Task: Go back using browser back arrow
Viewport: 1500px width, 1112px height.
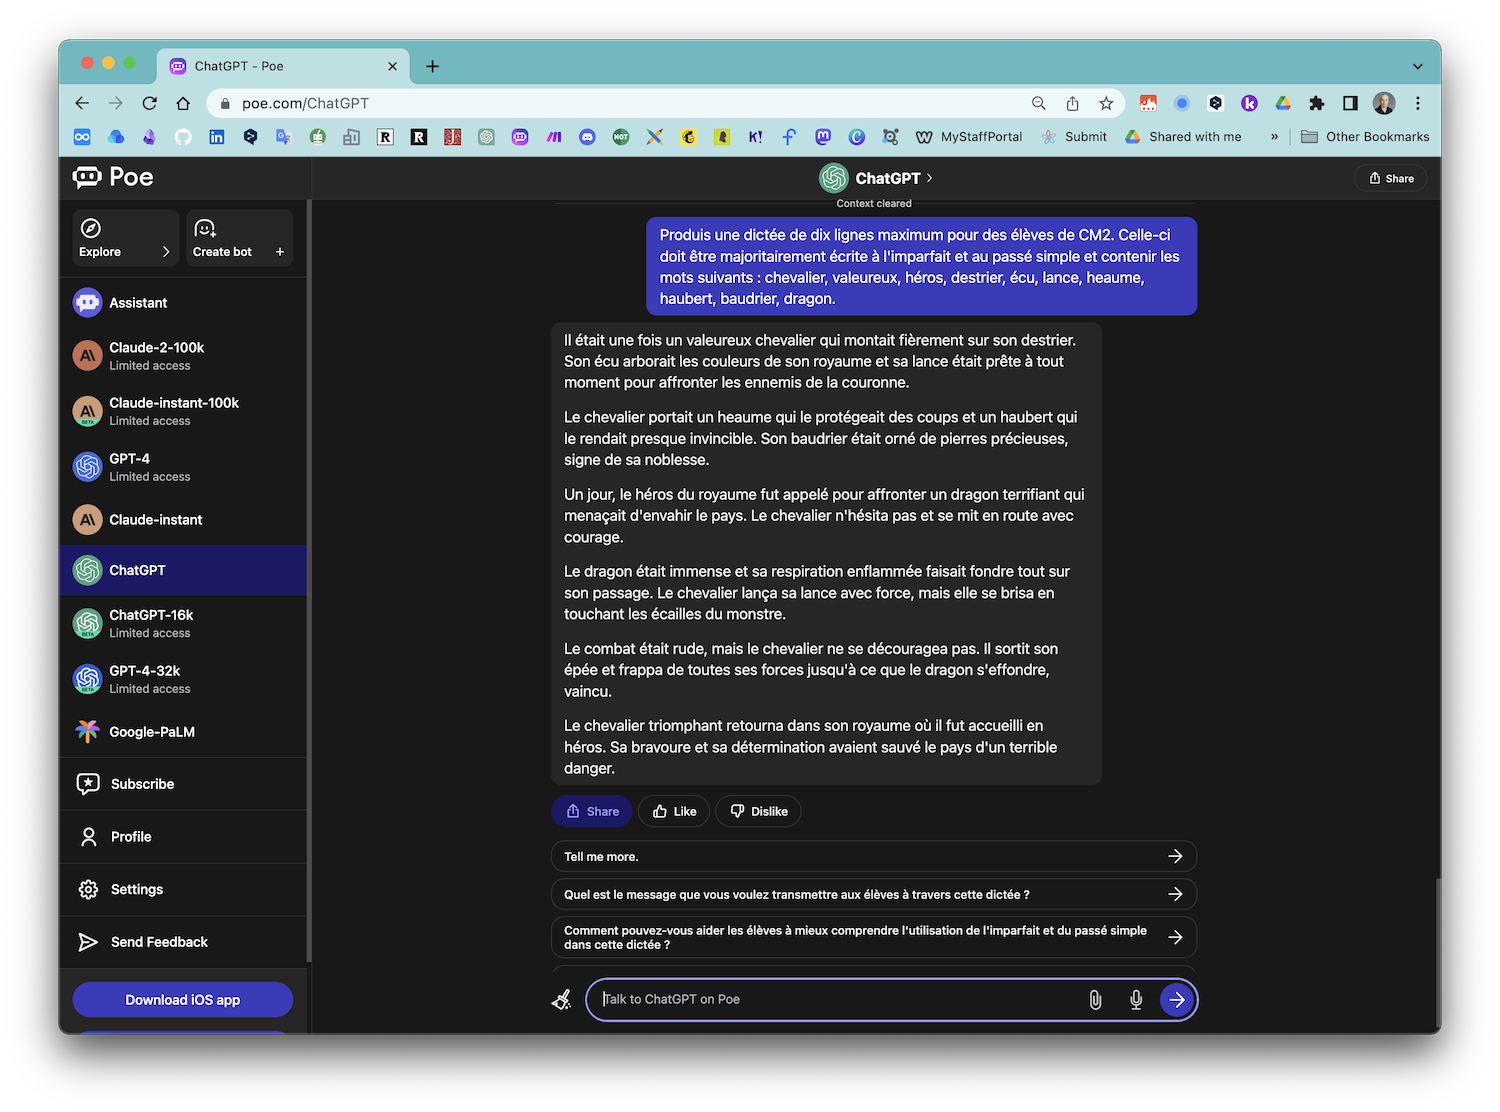Action: click(x=82, y=103)
